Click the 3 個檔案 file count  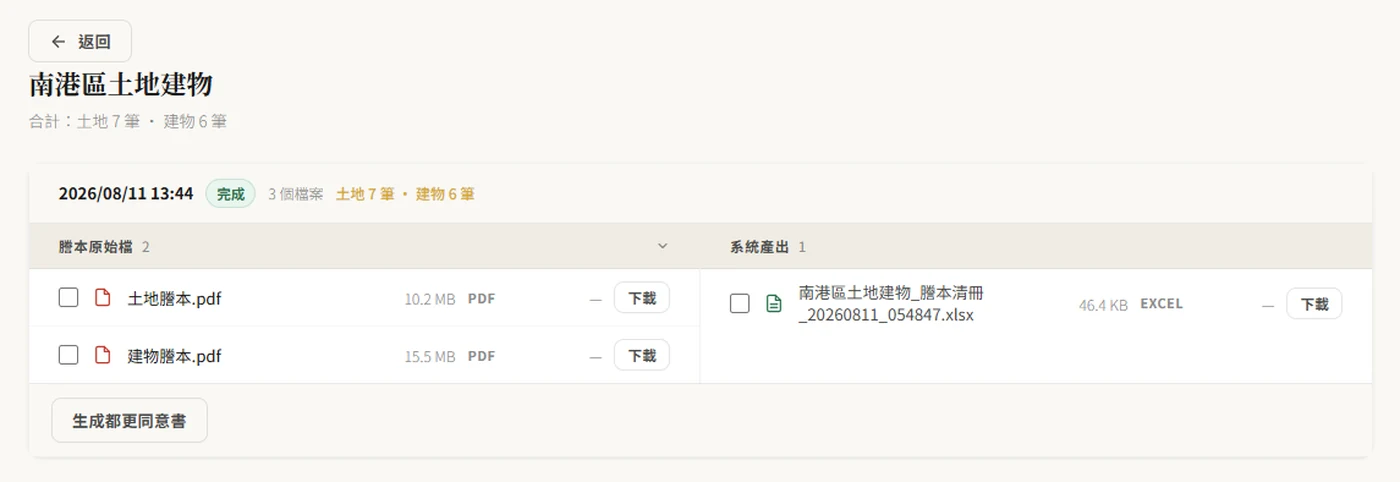pyautogui.click(x=295, y=194)
